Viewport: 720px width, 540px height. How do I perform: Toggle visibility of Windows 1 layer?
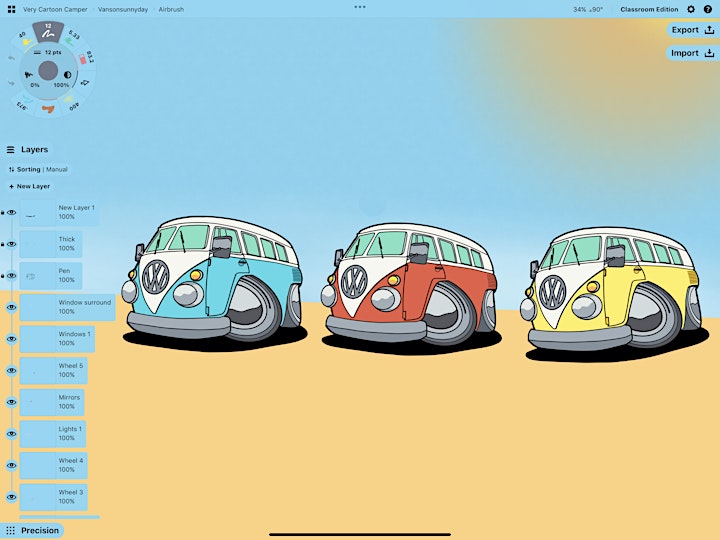tap(12, 339)
